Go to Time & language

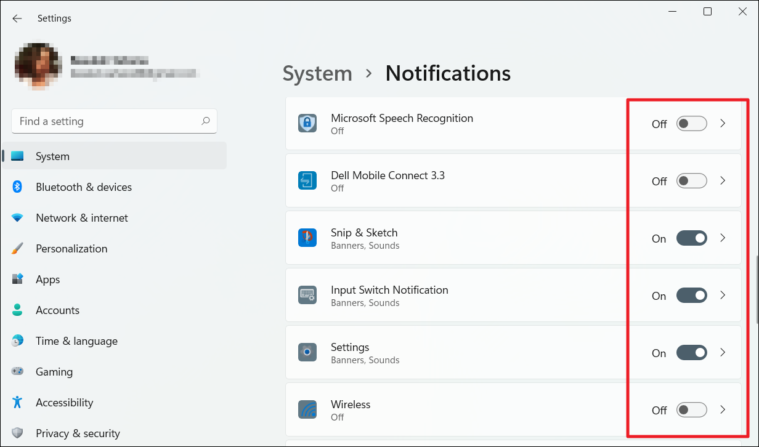click(114, 341)
